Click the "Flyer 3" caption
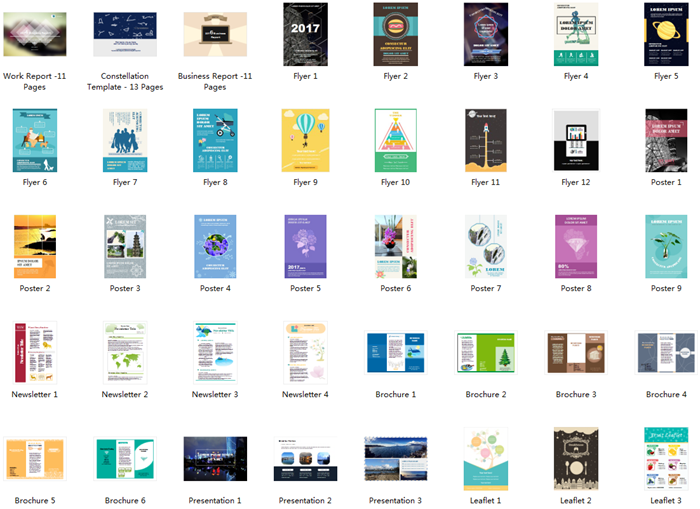 click(486, 76)
